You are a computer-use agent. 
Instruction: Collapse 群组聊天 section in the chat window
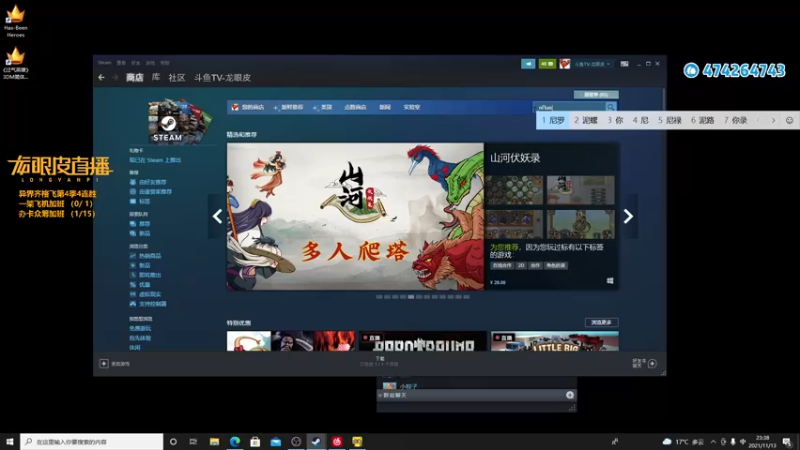click(380, 395)
